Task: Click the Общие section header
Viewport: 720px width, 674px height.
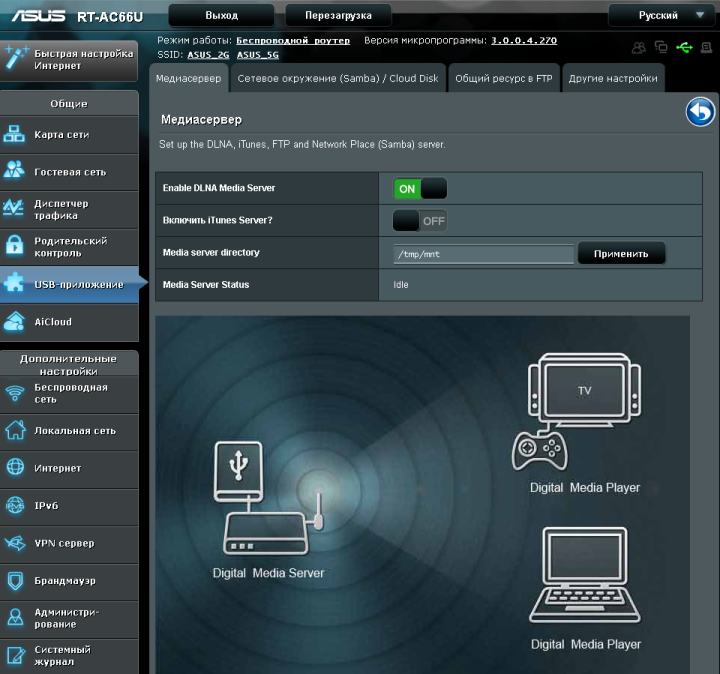Action: click(69, 104)
